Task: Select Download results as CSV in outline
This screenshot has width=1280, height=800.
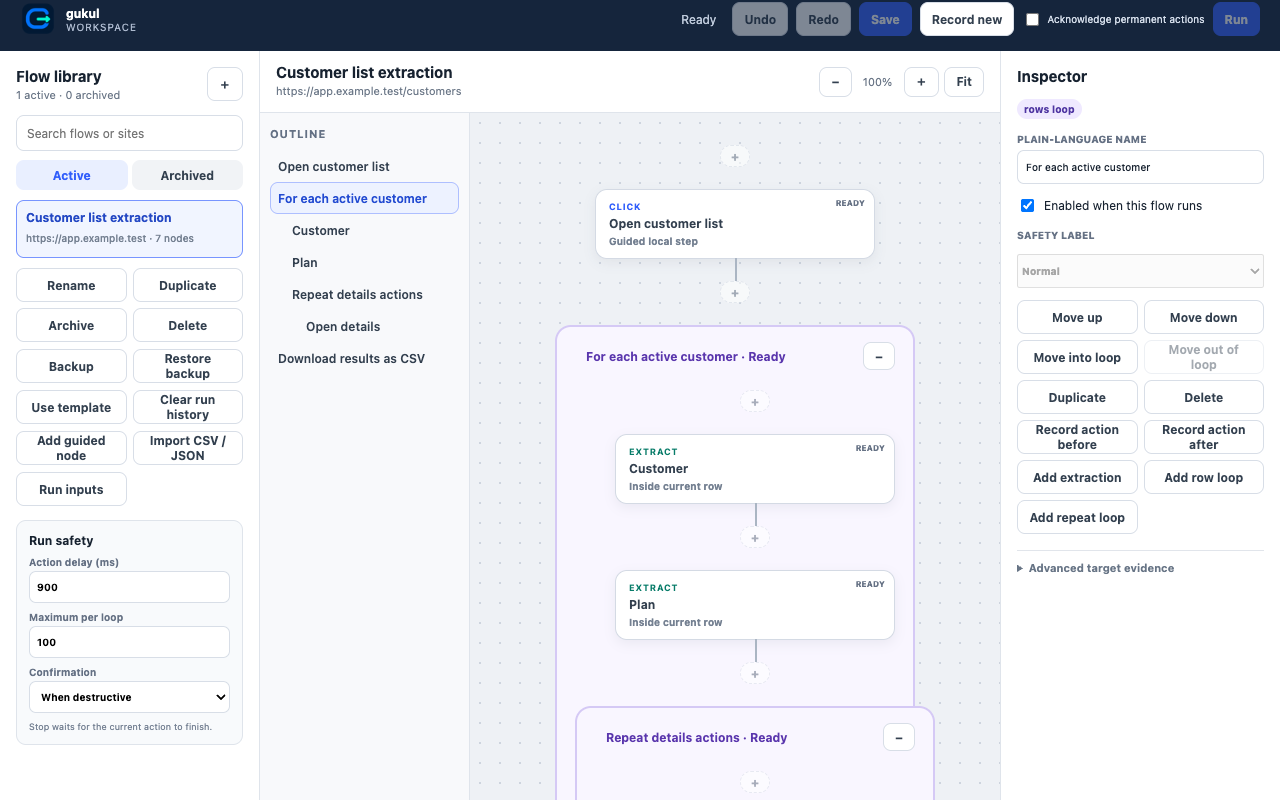Action: 364,358
